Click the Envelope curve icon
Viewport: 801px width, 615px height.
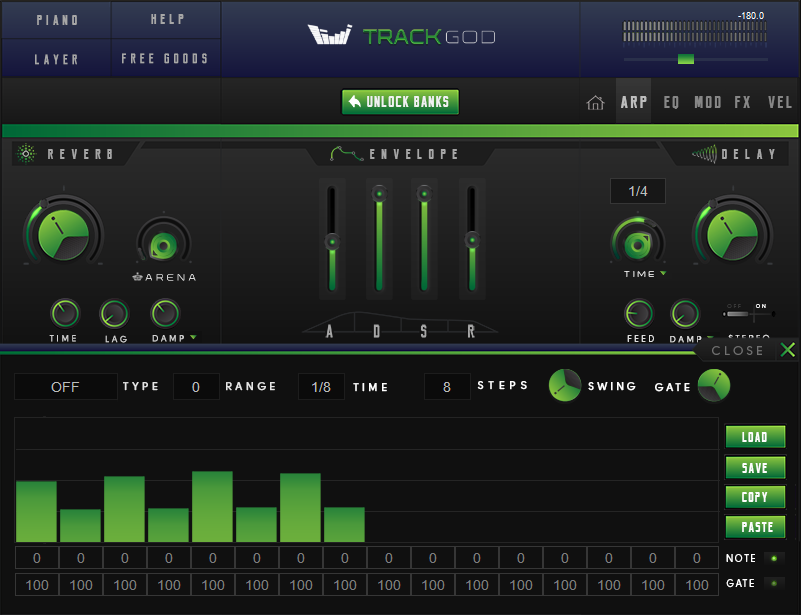tap(347, 153)
